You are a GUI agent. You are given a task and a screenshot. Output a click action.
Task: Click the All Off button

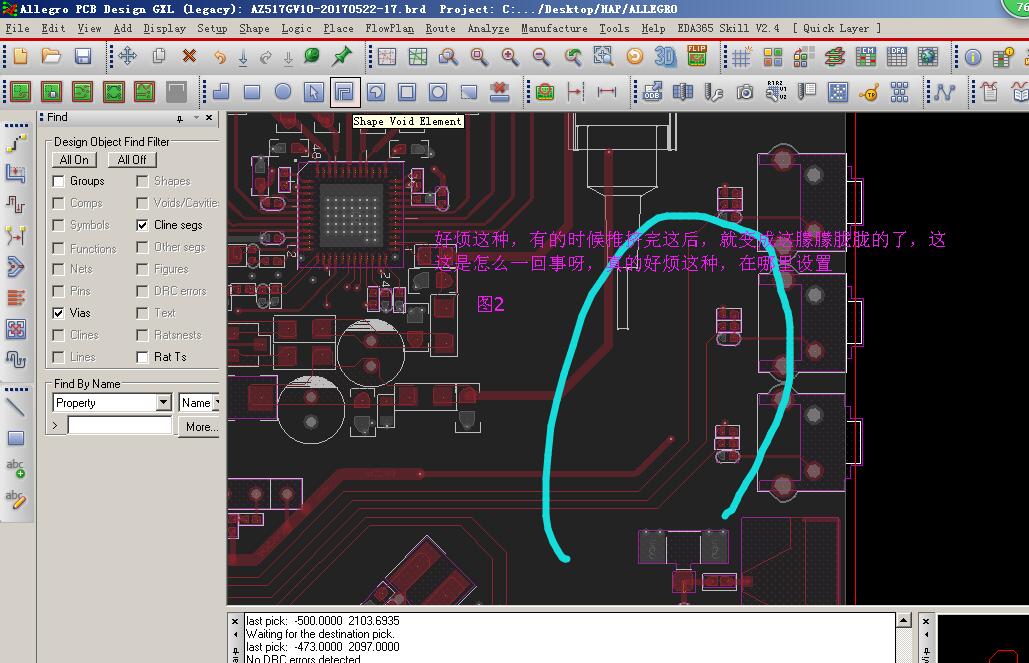132,160
